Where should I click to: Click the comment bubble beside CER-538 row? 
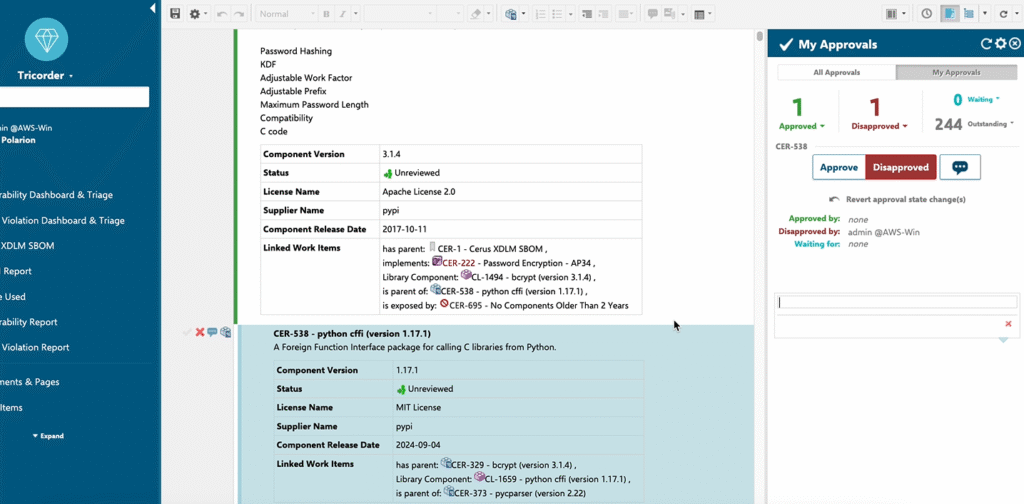[x=213, y=332]
